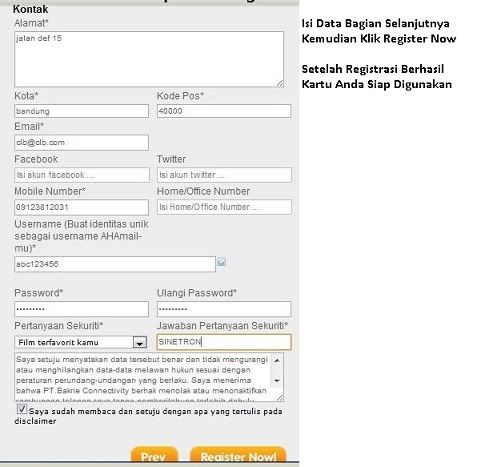Focus the Mobile Number field
Screen dimensions: 477x467
81,207
